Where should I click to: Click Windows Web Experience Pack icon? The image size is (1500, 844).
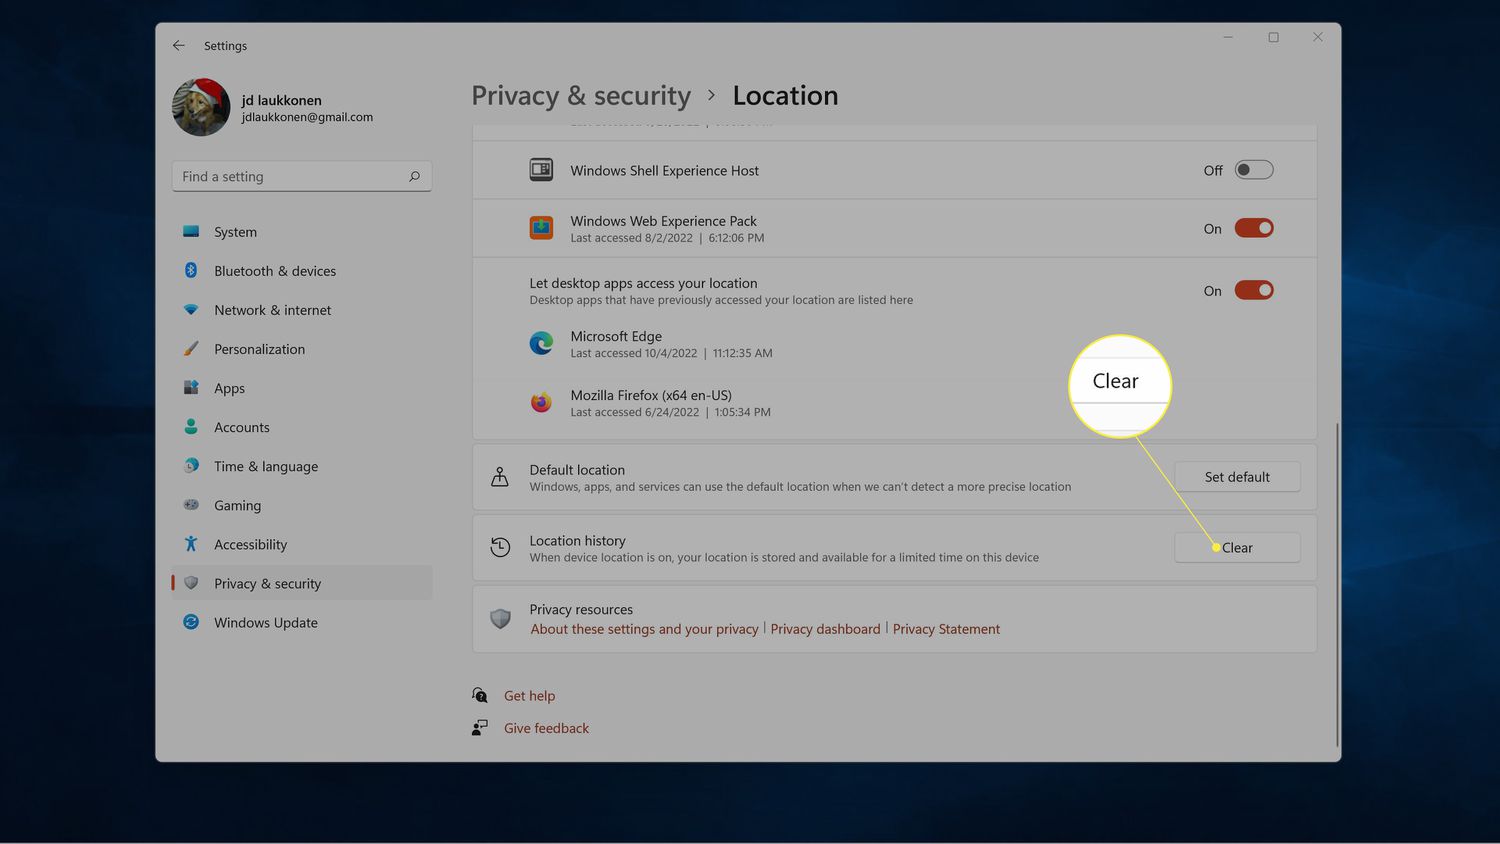(x=541, y=228)
